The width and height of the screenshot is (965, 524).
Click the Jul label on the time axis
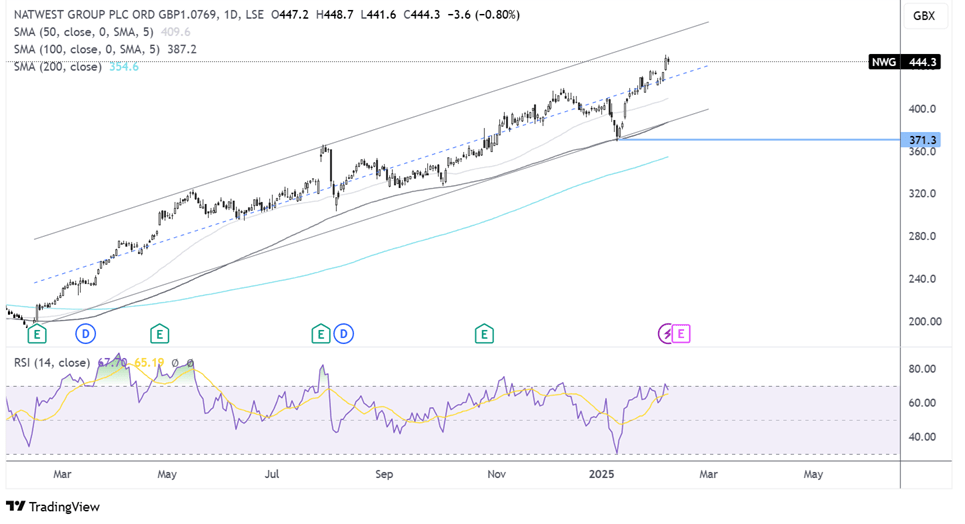tap(271, 474)
